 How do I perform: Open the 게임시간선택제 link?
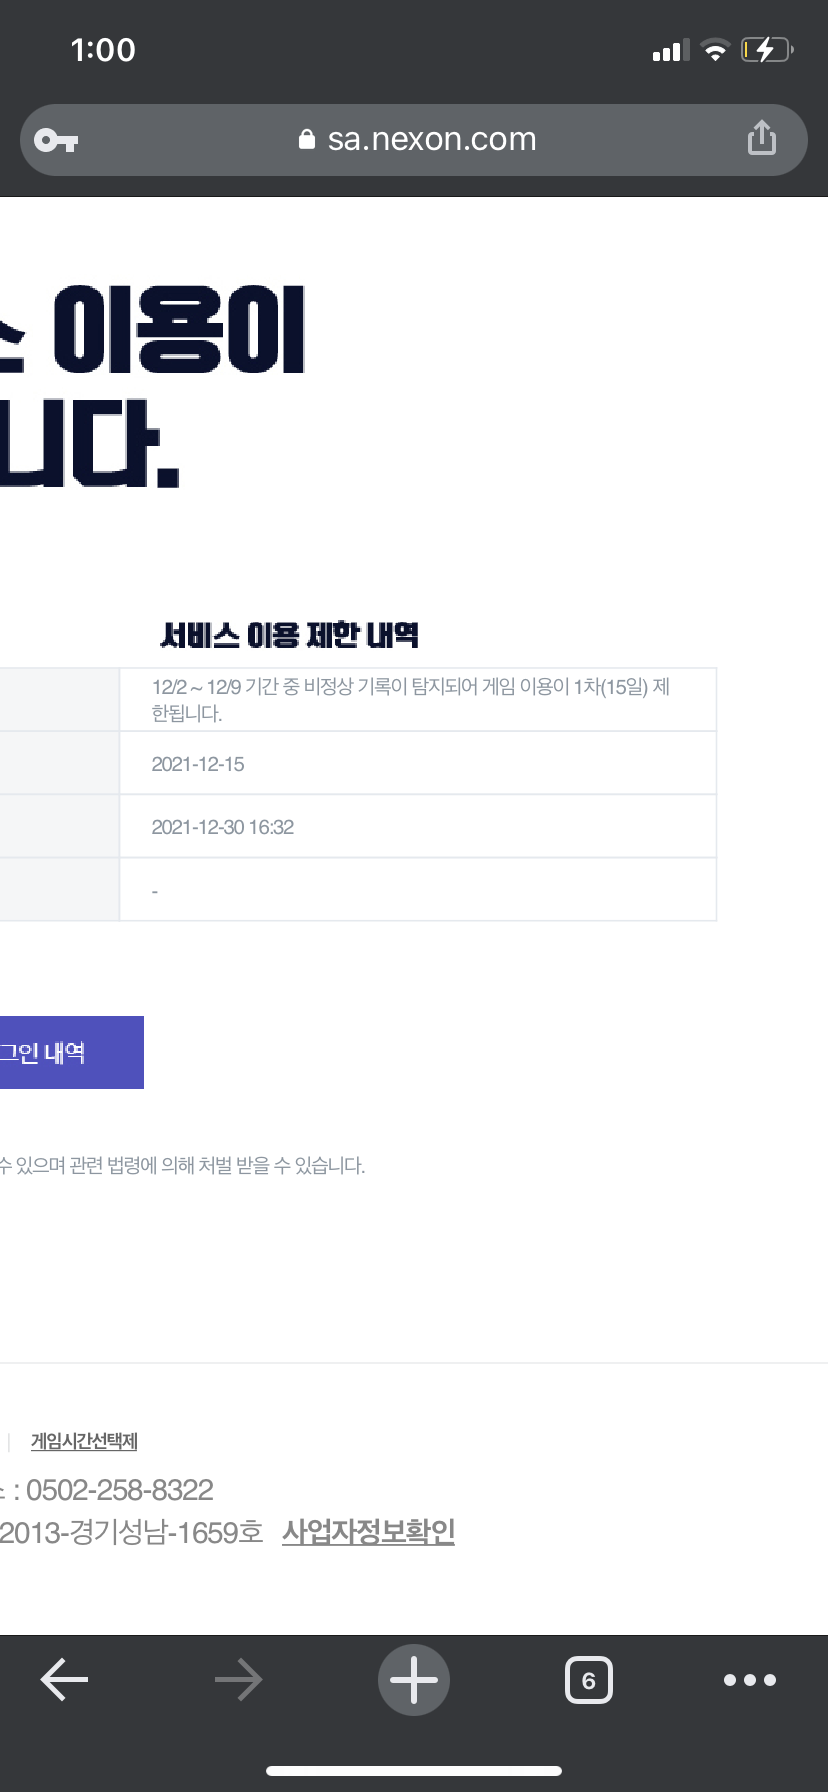click(x=84, y=1441)
